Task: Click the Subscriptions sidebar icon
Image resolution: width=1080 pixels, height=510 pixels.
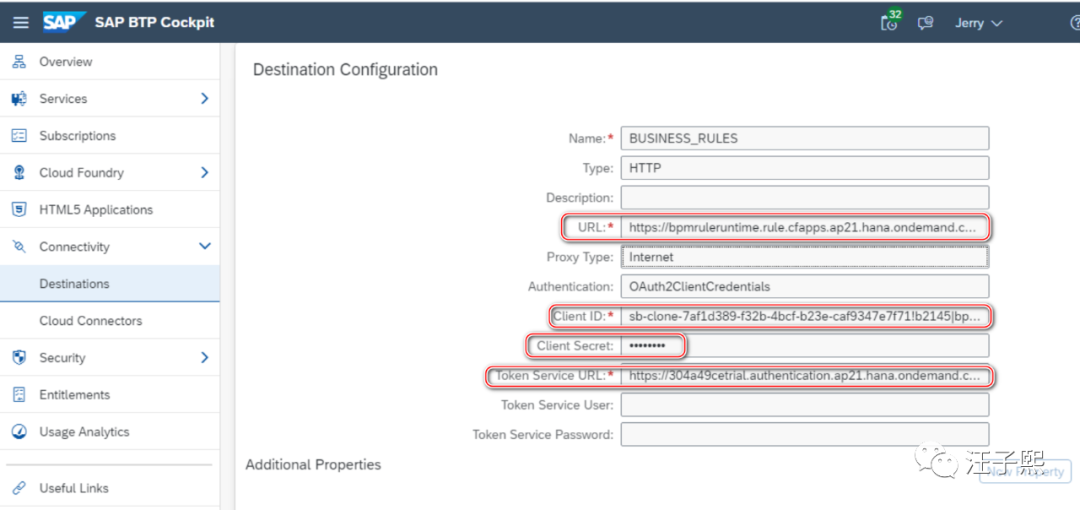Action: [19, 136]
